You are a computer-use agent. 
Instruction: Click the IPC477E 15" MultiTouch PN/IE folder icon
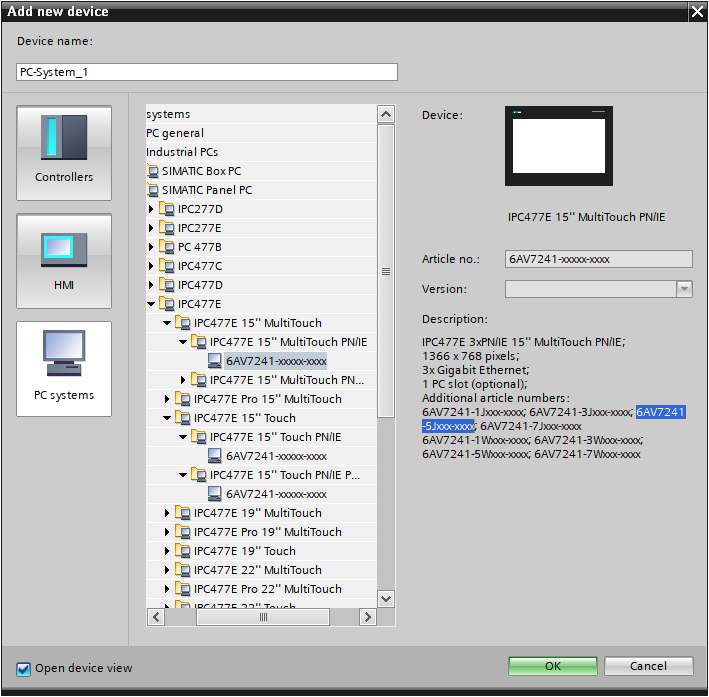coord(199,342)
